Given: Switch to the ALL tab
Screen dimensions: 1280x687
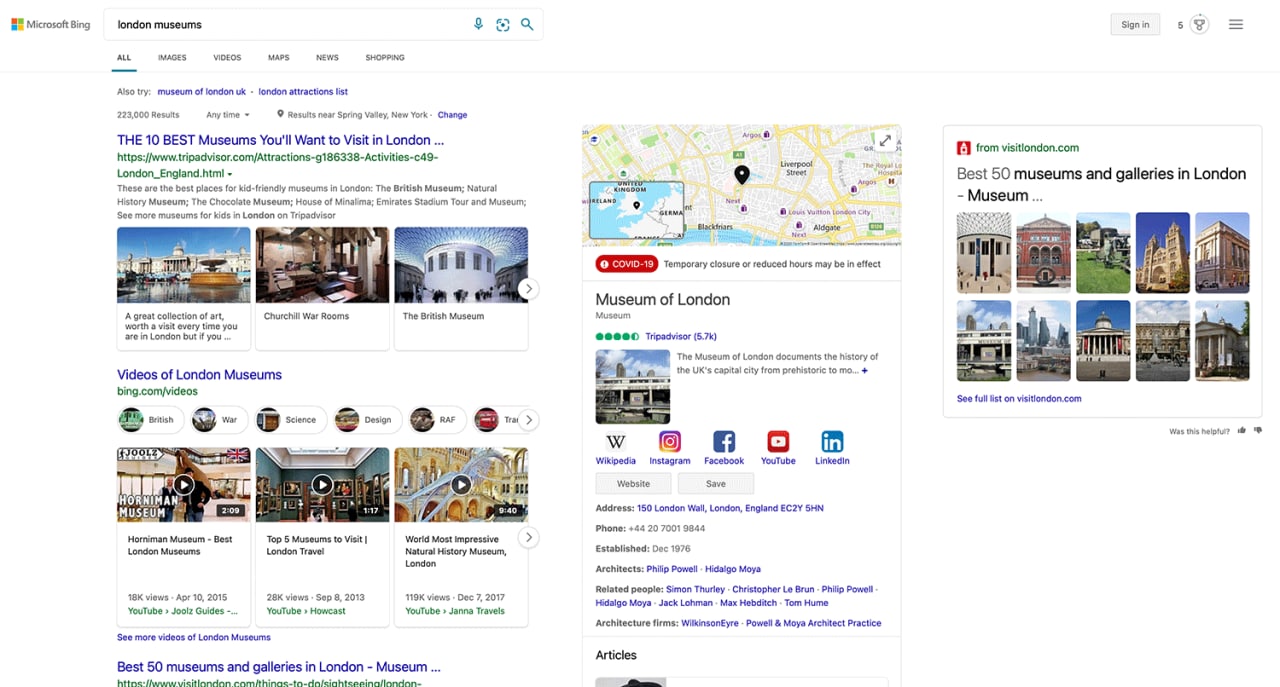Looking at the screenshot, I should pyautogui.click(x=124, y=58).
